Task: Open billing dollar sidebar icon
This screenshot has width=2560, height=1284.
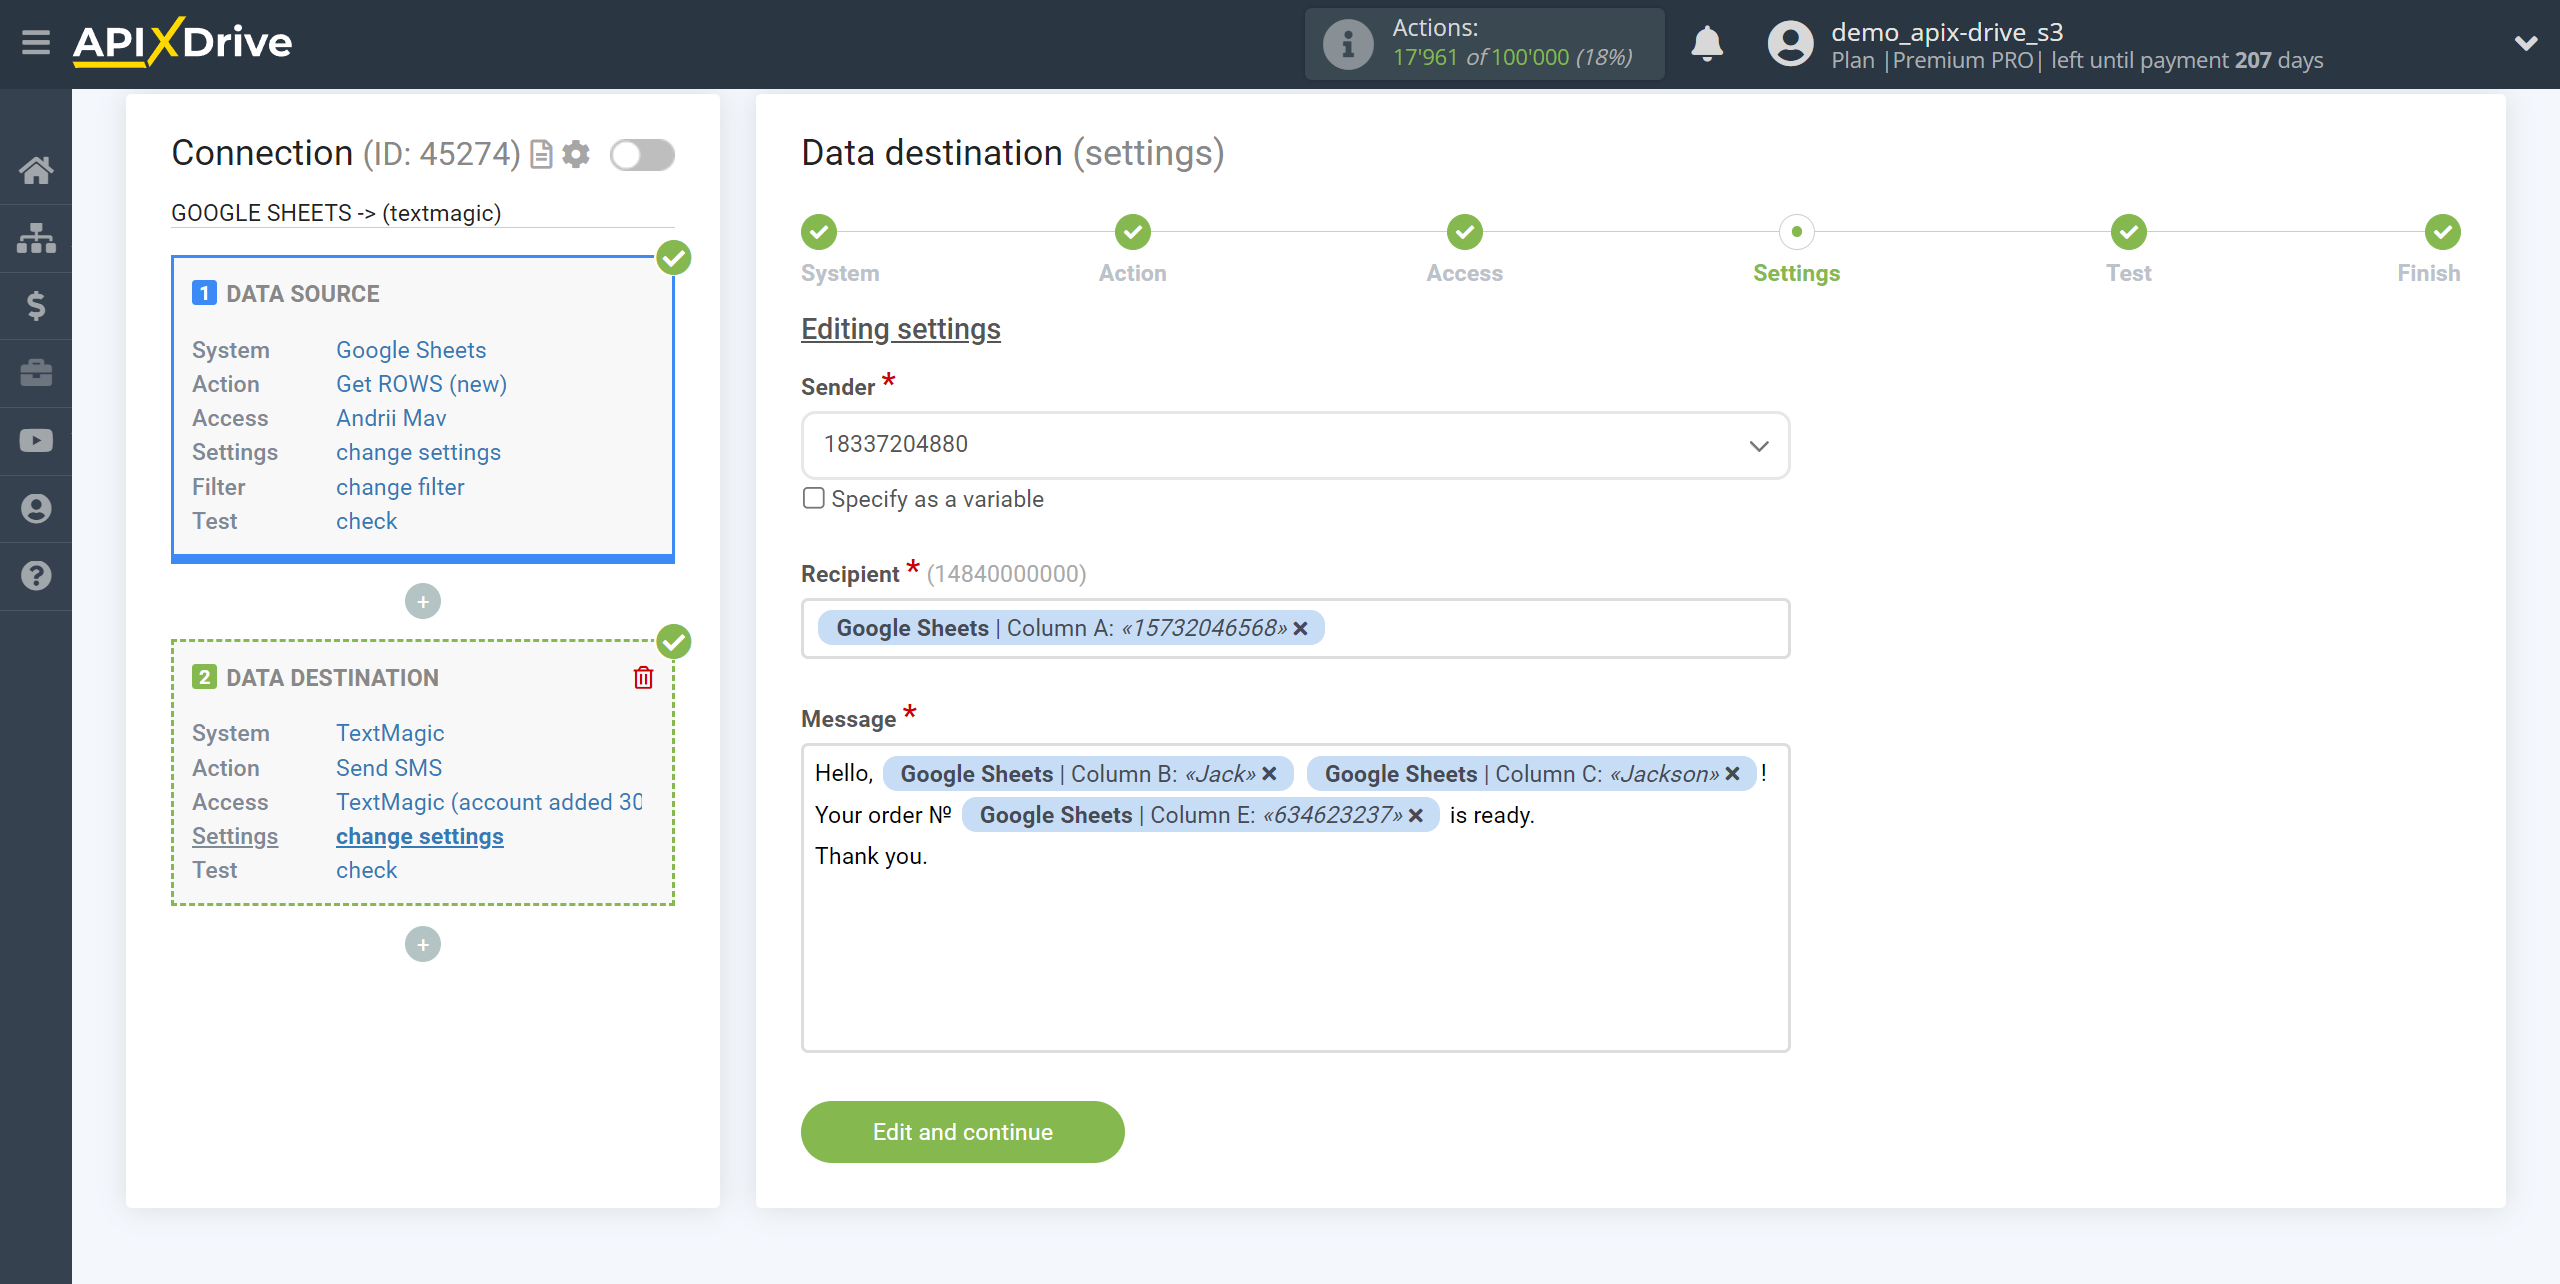Action: [x=36, y=305]
